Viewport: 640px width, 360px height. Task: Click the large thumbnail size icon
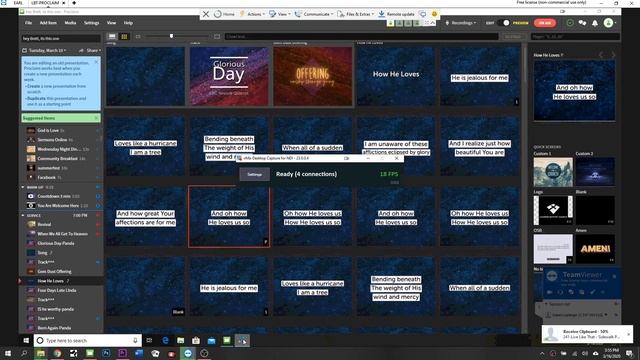(217, 37)
